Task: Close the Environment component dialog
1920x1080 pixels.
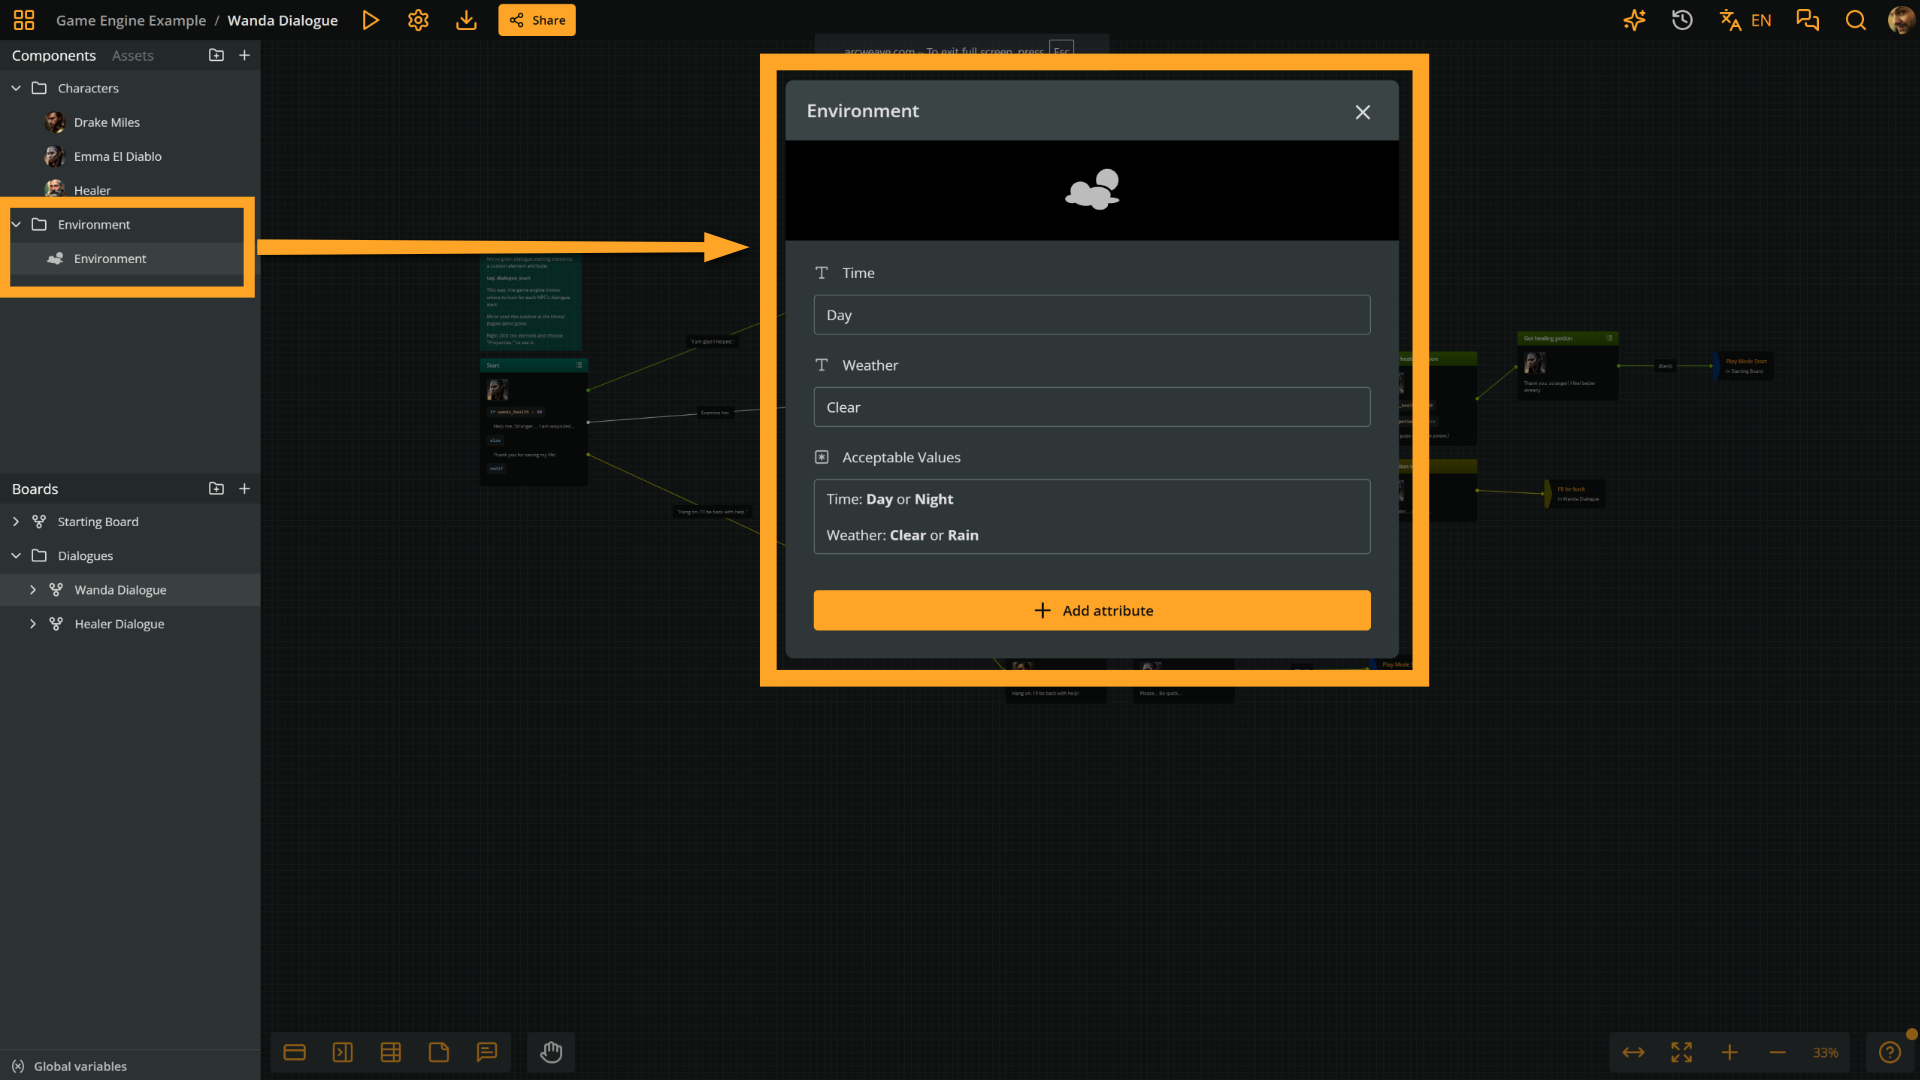Action: (1362, 112)
